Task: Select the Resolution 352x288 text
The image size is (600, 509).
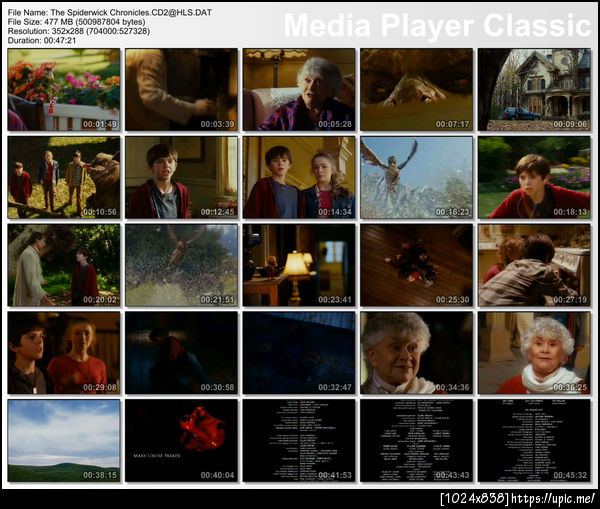Action: [79, 31]
